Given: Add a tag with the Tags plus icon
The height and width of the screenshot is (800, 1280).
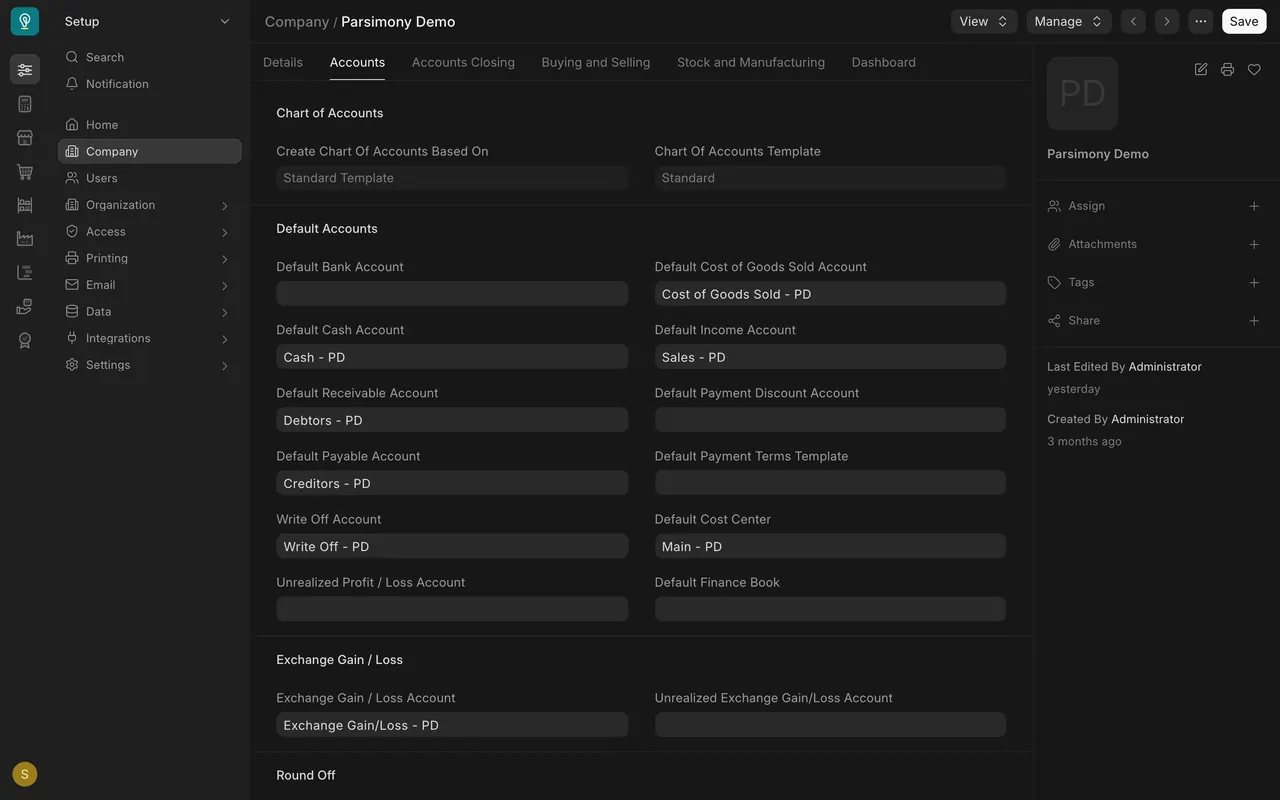Looking at the screenshot, I should tap(1254, 283).
